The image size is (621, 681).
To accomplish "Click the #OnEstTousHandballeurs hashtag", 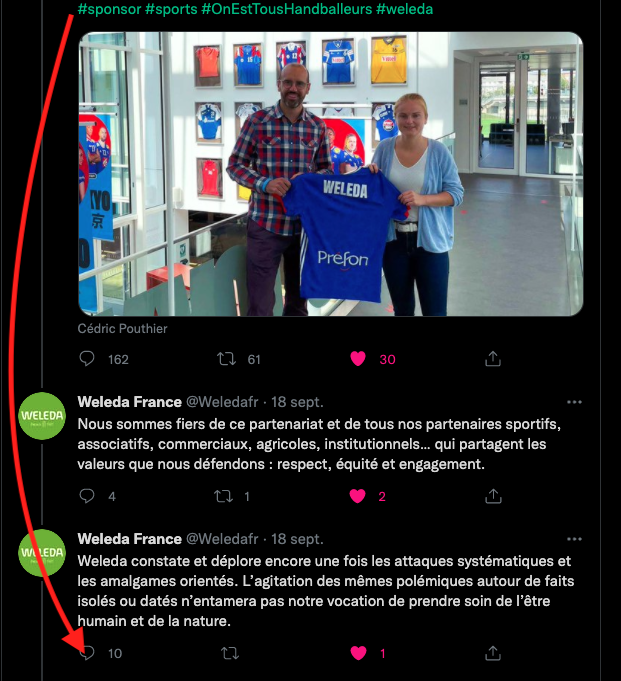I will (287, 9).
